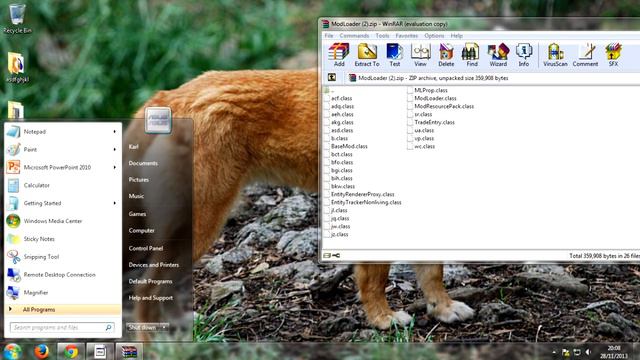
Task: Switch to WinRAR taskbar button
Action: [129, 351]
